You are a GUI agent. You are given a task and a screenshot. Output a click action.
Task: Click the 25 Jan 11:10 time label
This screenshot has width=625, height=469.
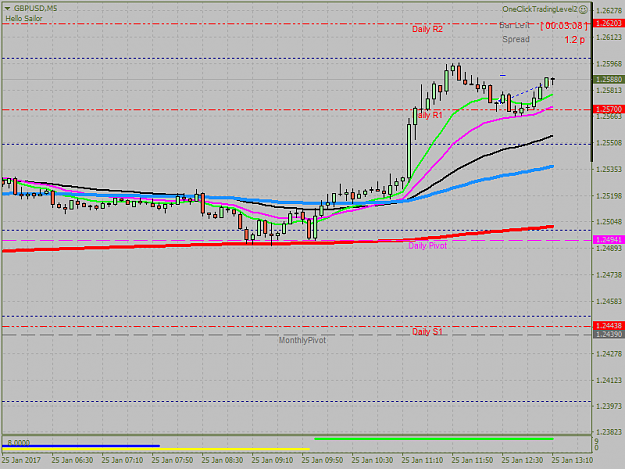tap(422, 460)
